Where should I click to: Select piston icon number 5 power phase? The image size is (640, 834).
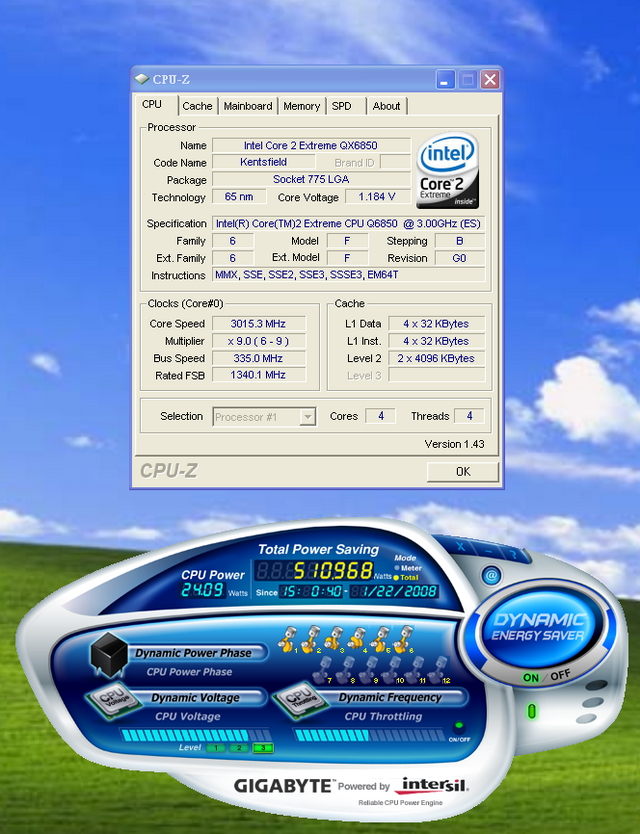tap(381, 639)
